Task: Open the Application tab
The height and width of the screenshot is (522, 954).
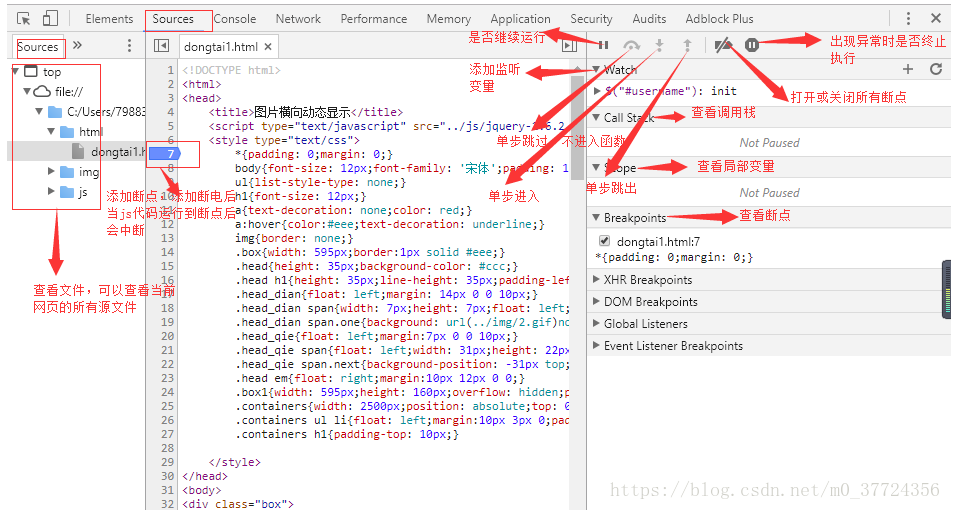Action: (x=520, y=19)
